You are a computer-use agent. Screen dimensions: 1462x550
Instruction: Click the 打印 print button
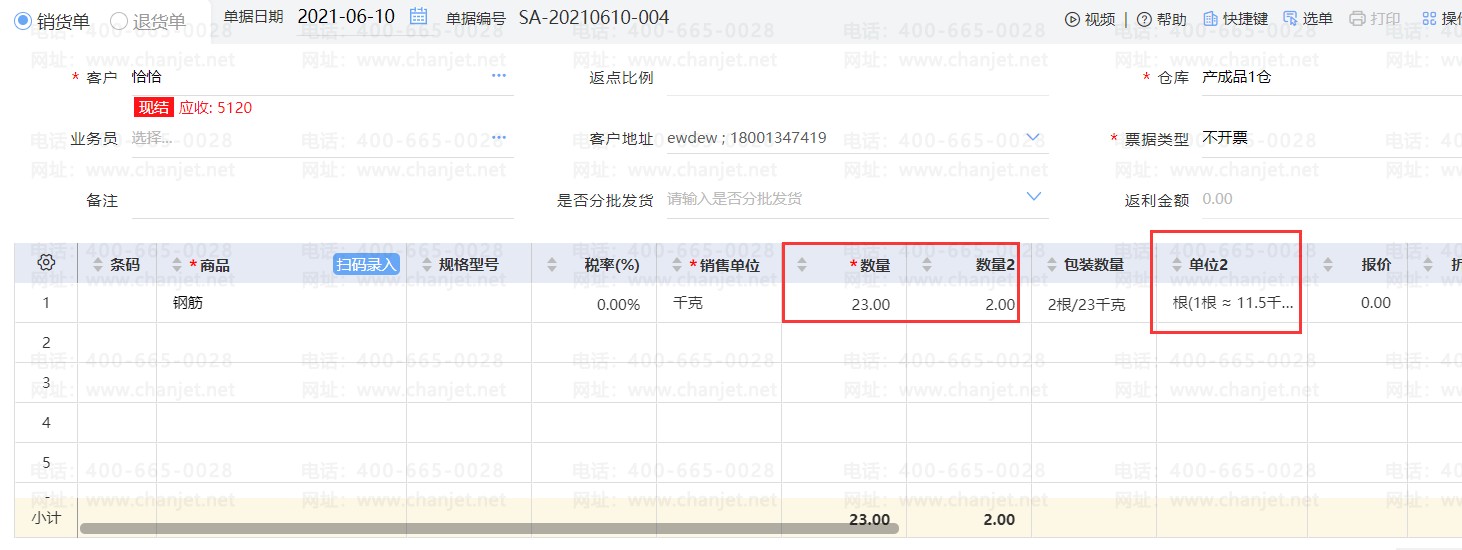(x=1375, y=19)
